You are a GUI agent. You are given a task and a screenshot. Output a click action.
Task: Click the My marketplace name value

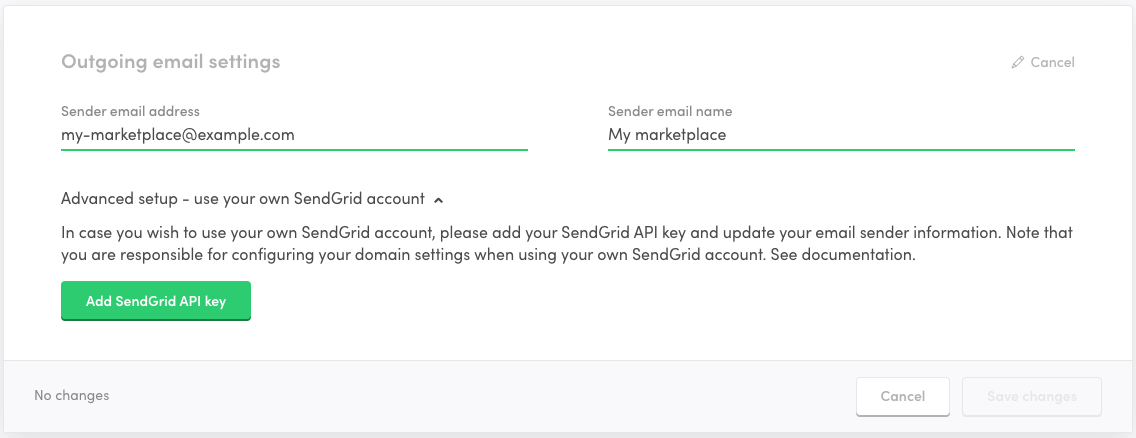pyautogui.click(x=667, y=134)
